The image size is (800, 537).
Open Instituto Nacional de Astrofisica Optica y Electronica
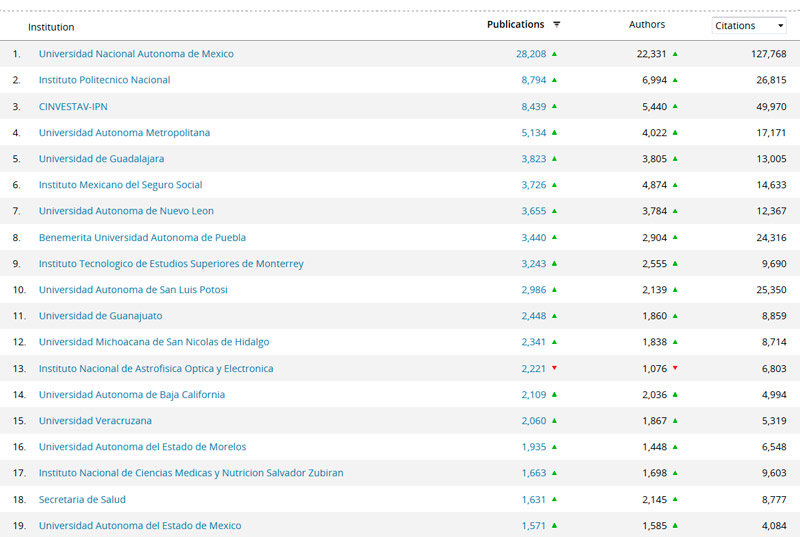(156, 368)
